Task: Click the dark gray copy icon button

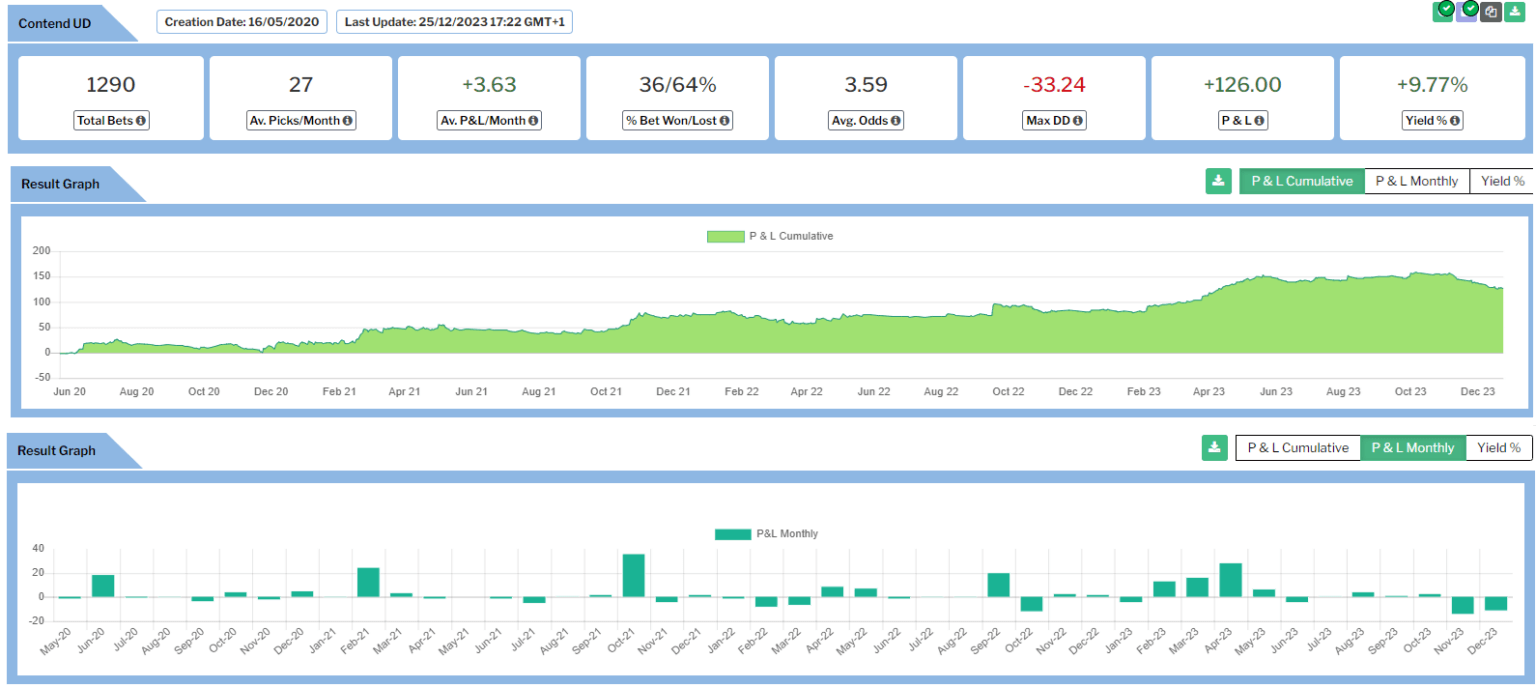Action: coord(1491,12)
